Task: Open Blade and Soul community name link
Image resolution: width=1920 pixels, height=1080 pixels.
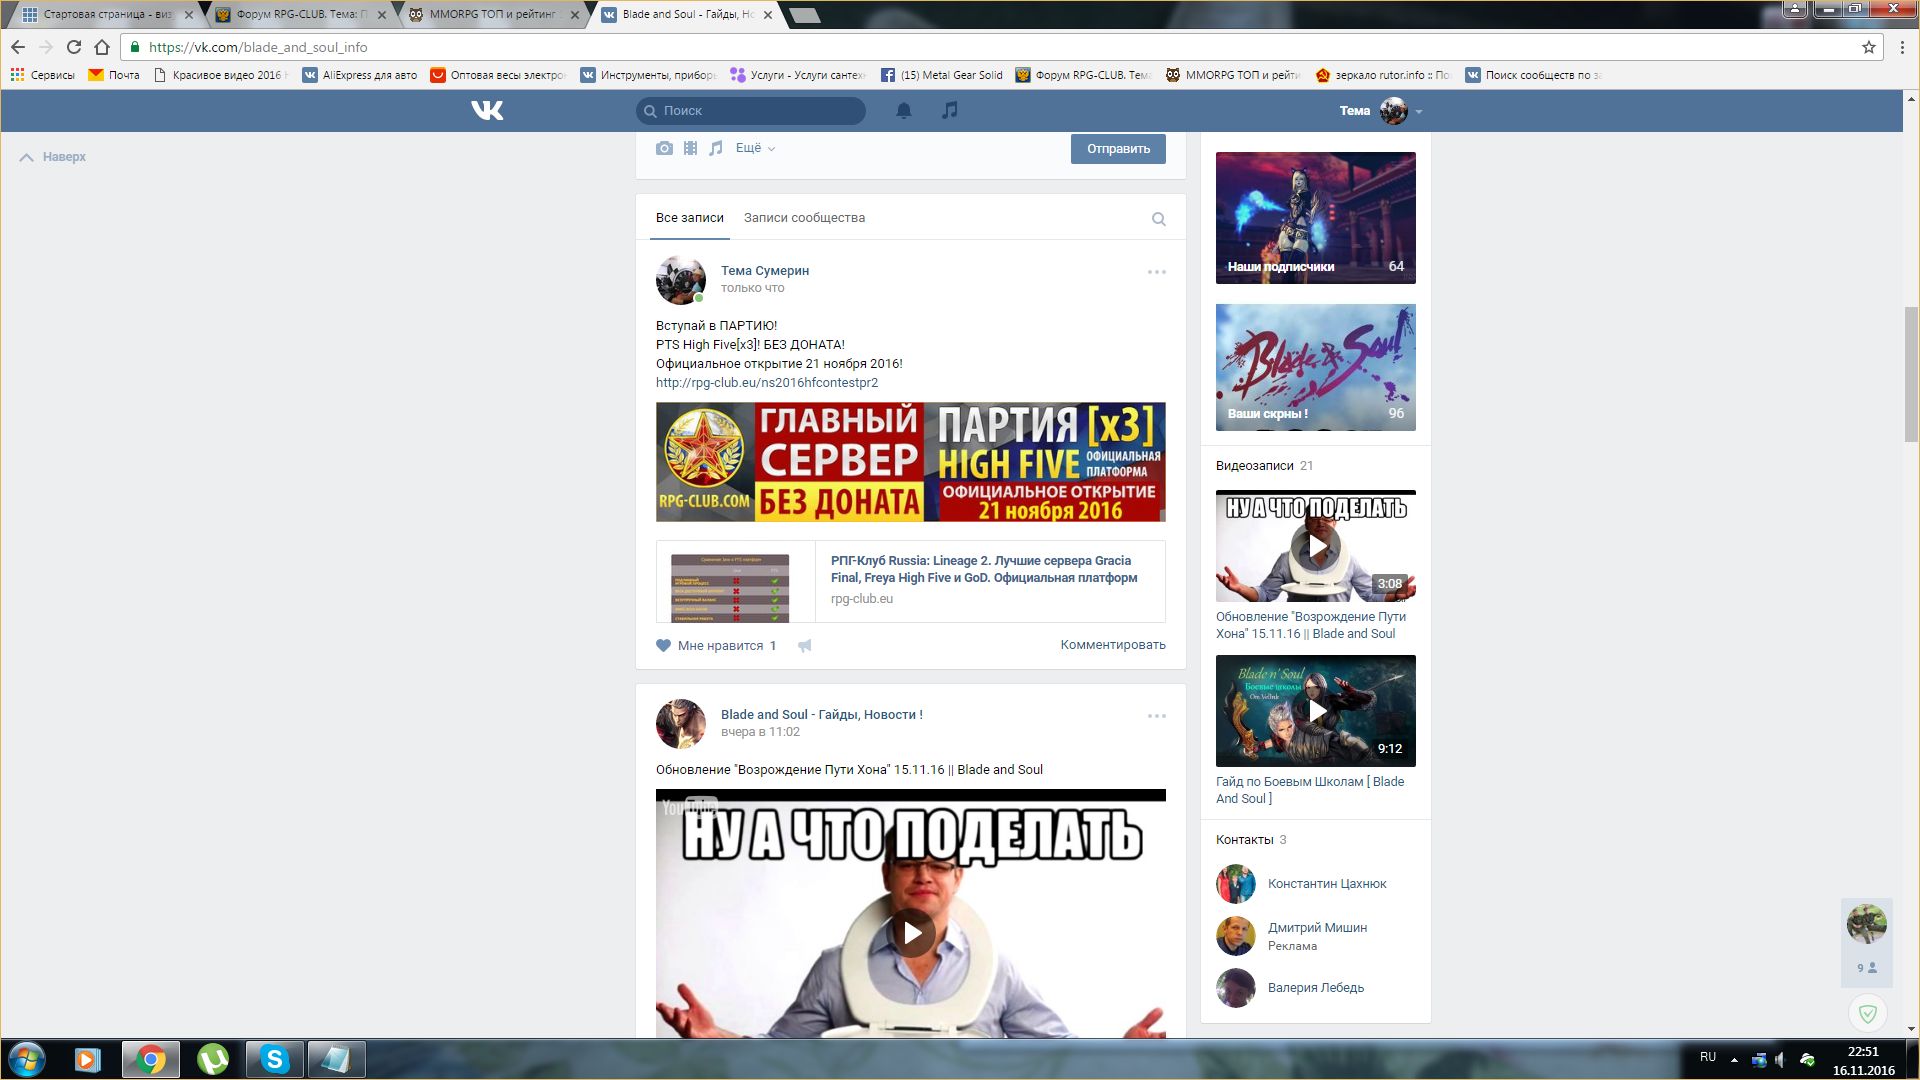Action: (822, 715)
